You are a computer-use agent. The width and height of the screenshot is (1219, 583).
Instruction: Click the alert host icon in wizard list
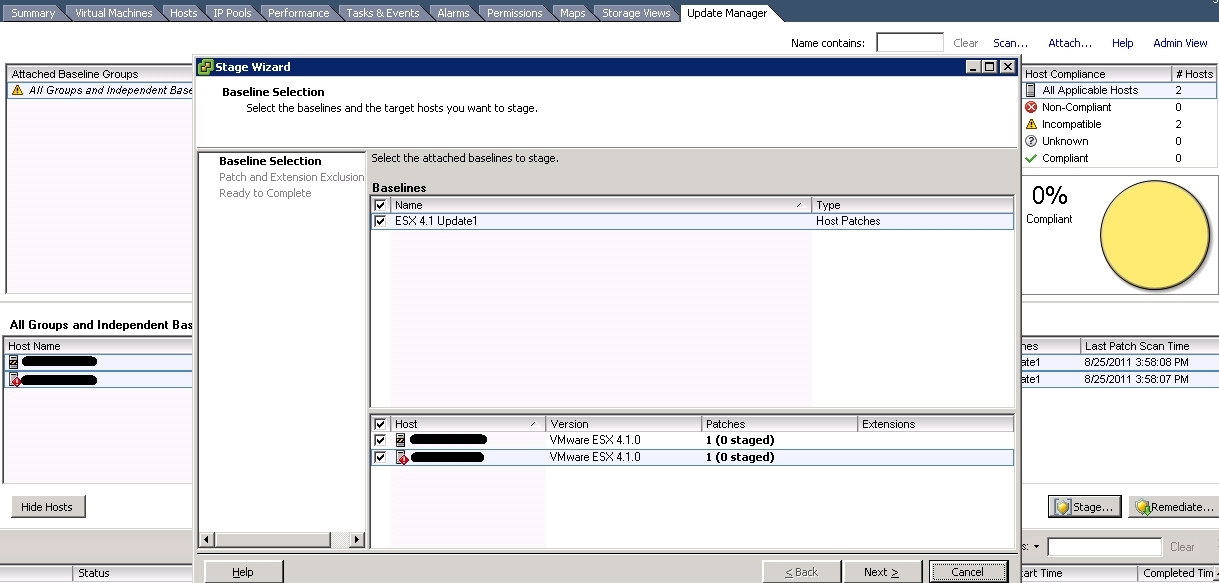401,457
